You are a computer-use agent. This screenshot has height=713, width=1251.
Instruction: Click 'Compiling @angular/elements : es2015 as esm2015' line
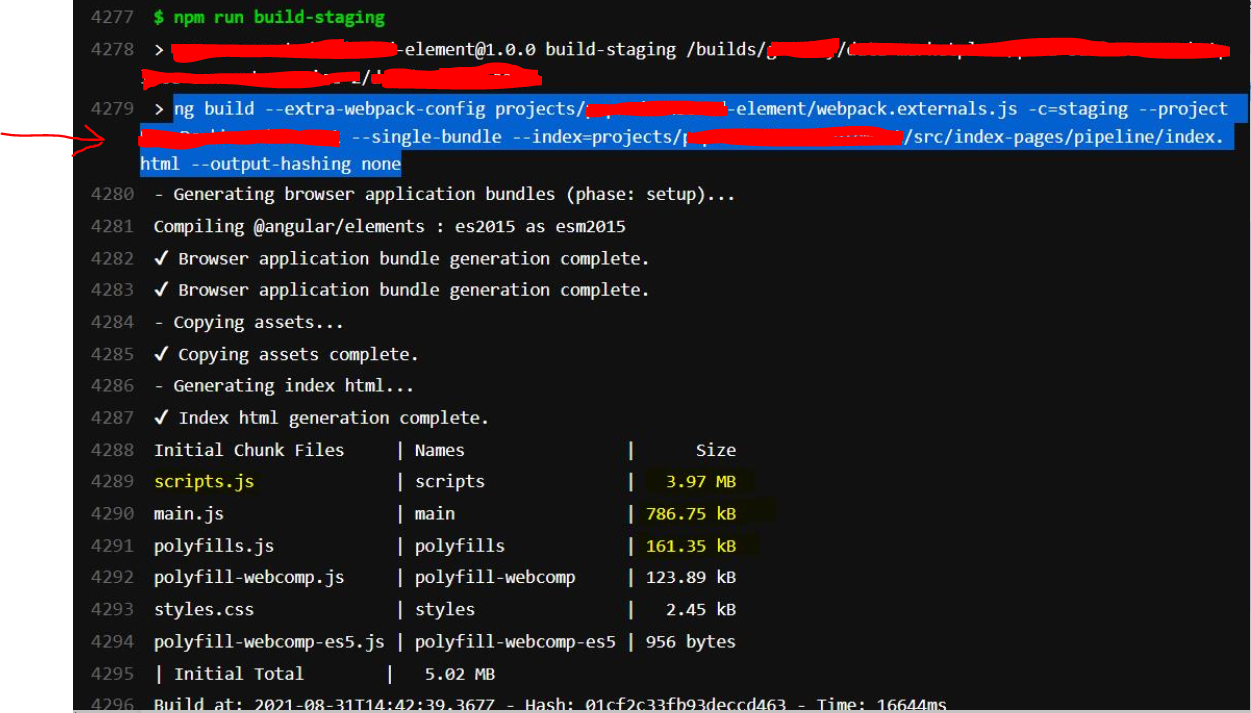coord(389,227)
